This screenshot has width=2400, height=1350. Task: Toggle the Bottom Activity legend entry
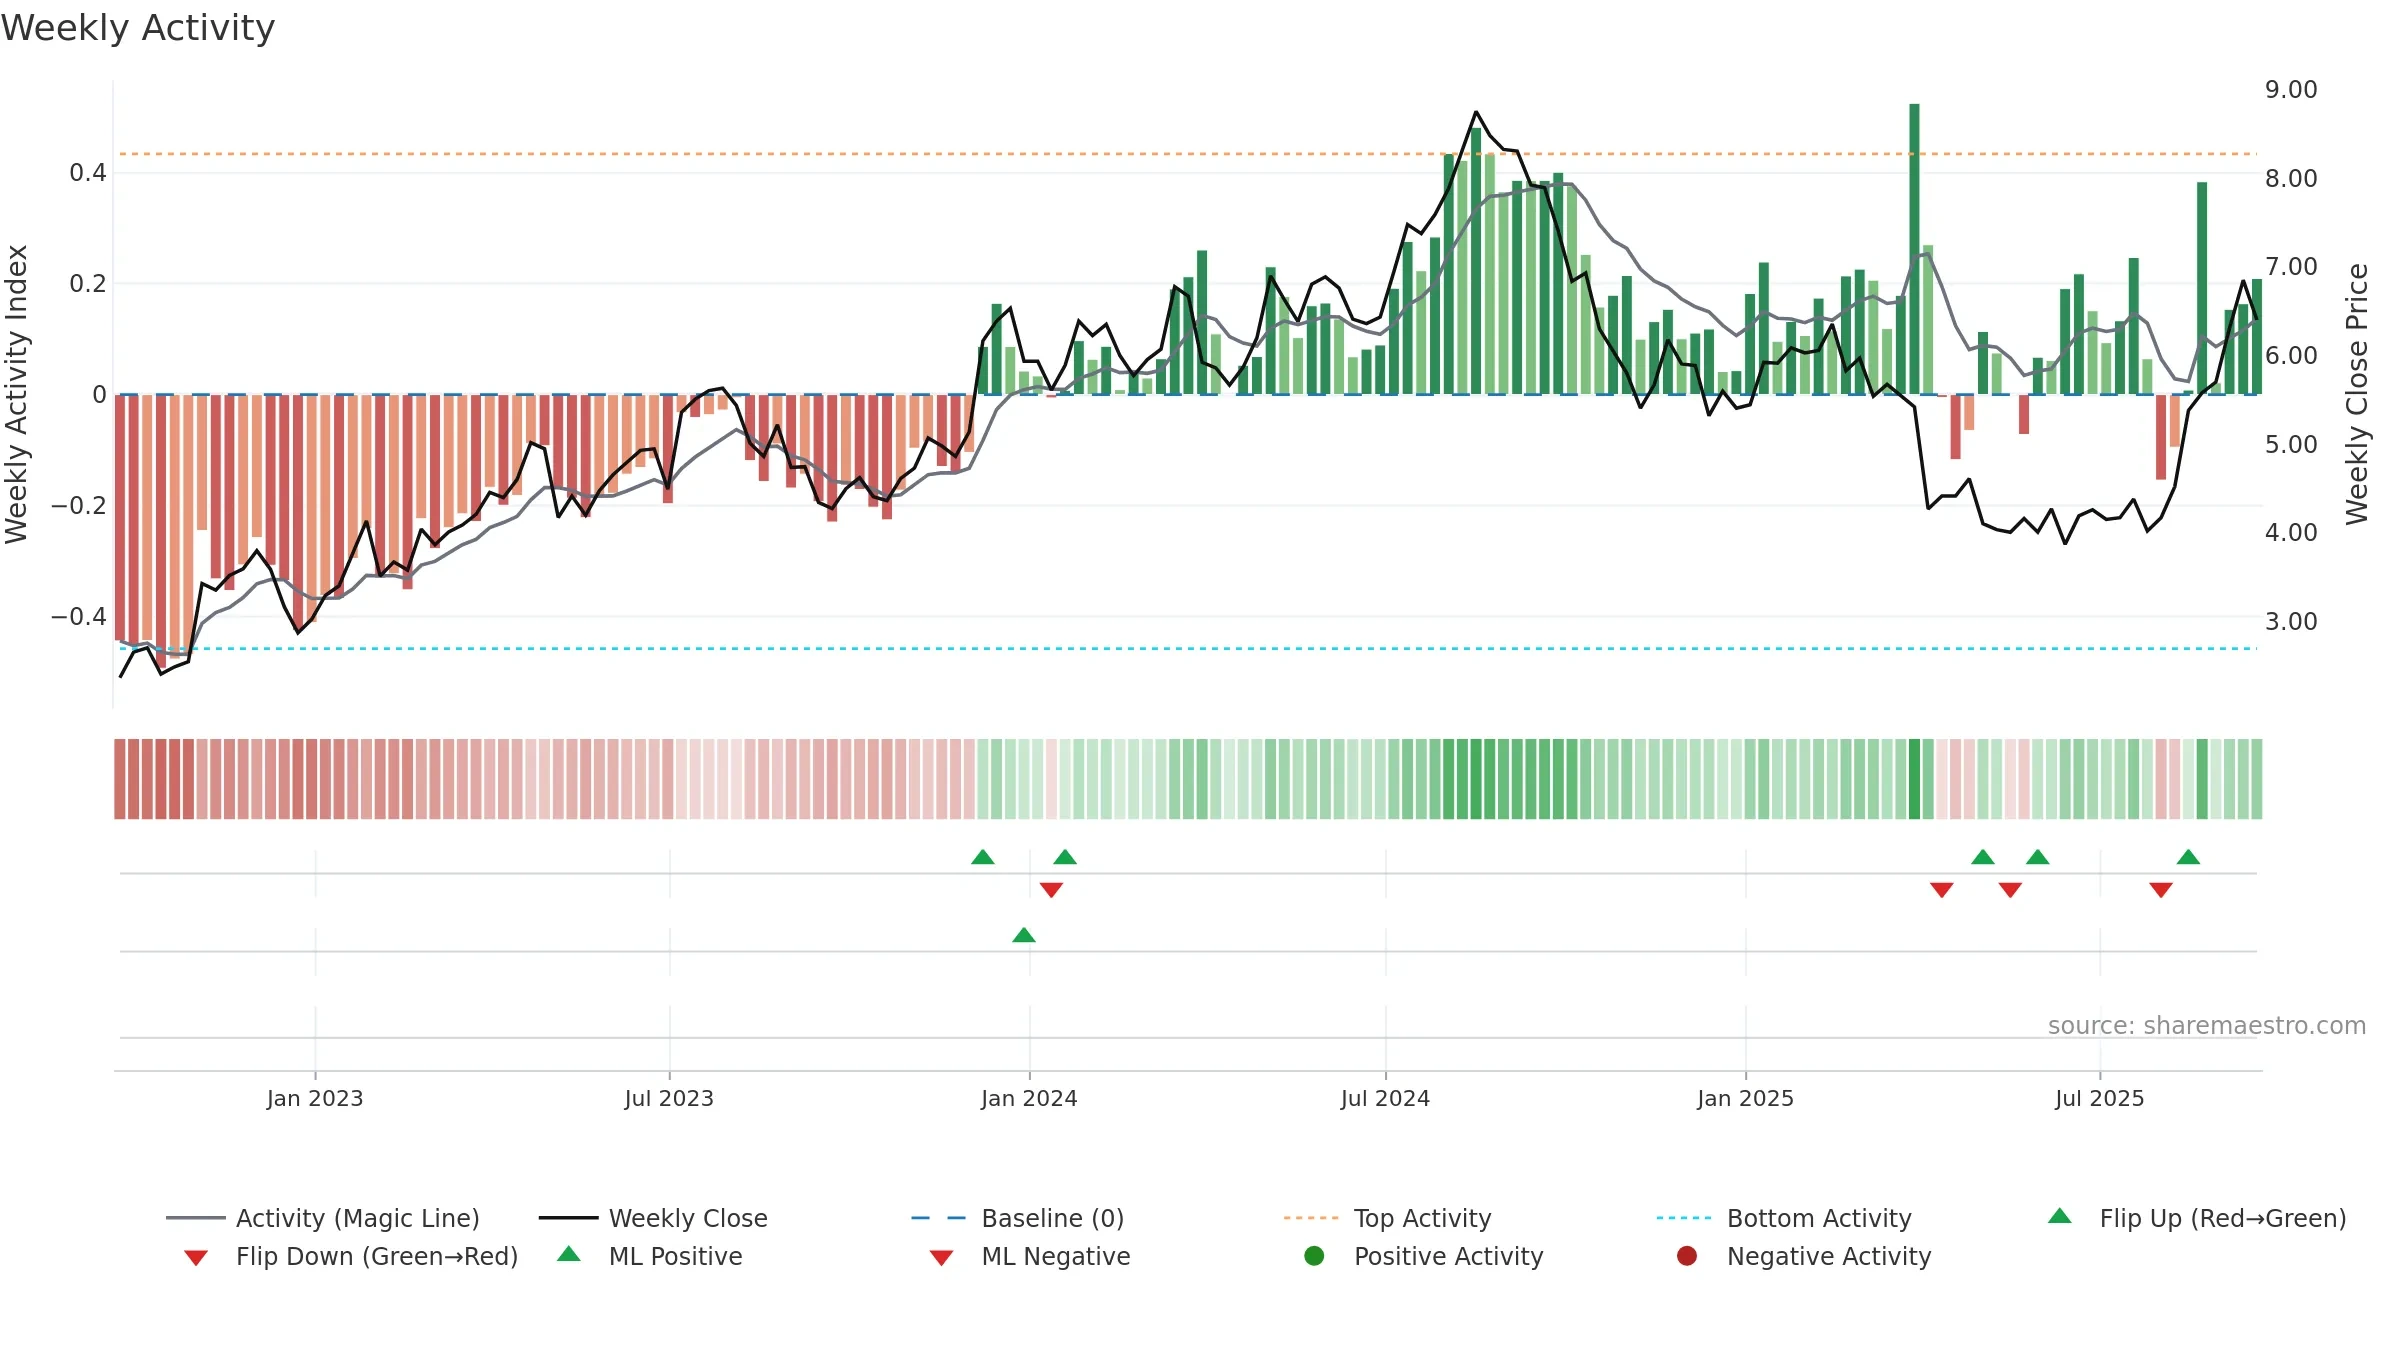pyautogui.click(x=1784, y=1218)
